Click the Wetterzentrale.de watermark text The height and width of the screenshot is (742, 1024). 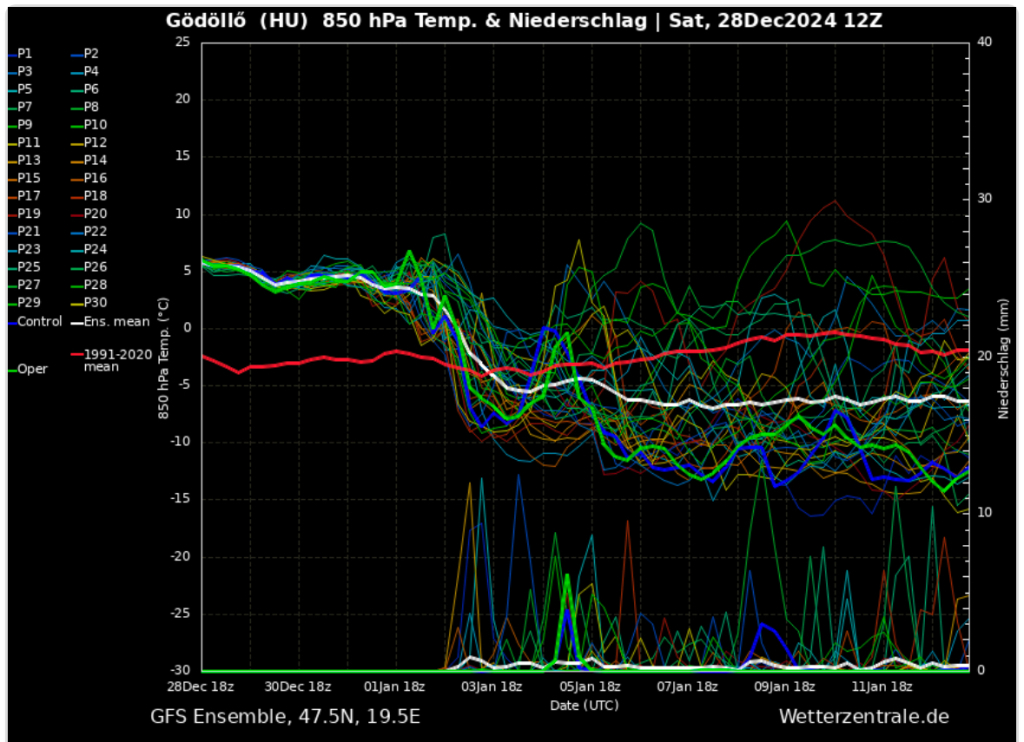point(863,716)
